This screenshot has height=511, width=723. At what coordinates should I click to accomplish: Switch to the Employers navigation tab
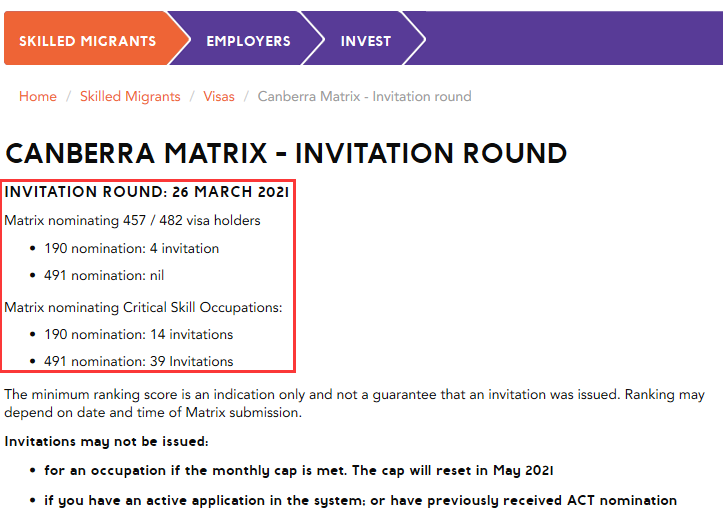point(248,41)
